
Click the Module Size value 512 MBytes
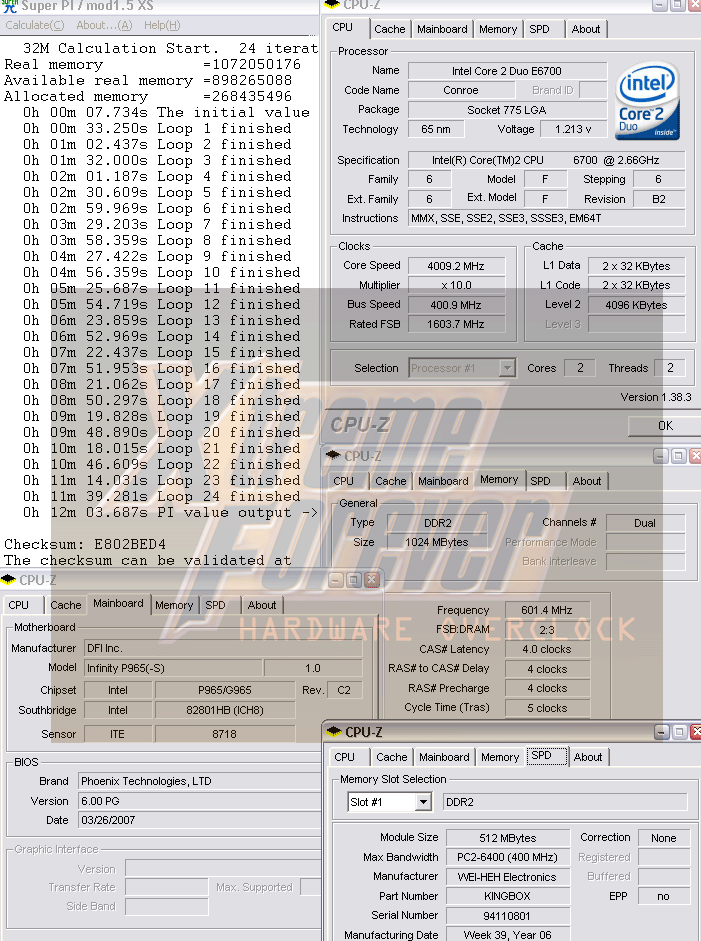[x=508, y=838]
